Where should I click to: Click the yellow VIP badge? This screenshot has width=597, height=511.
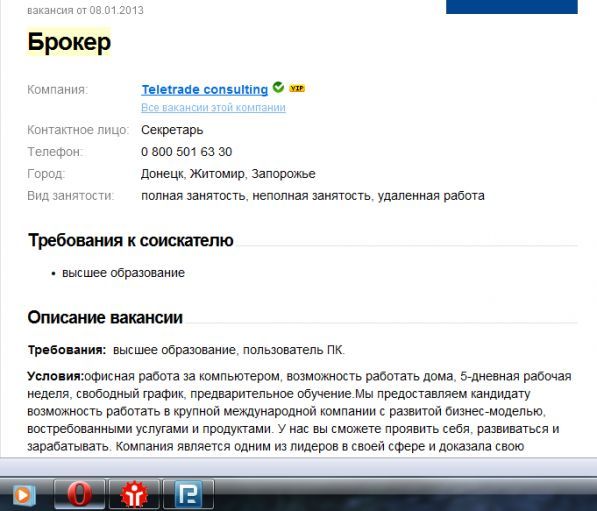coord(297,88)
